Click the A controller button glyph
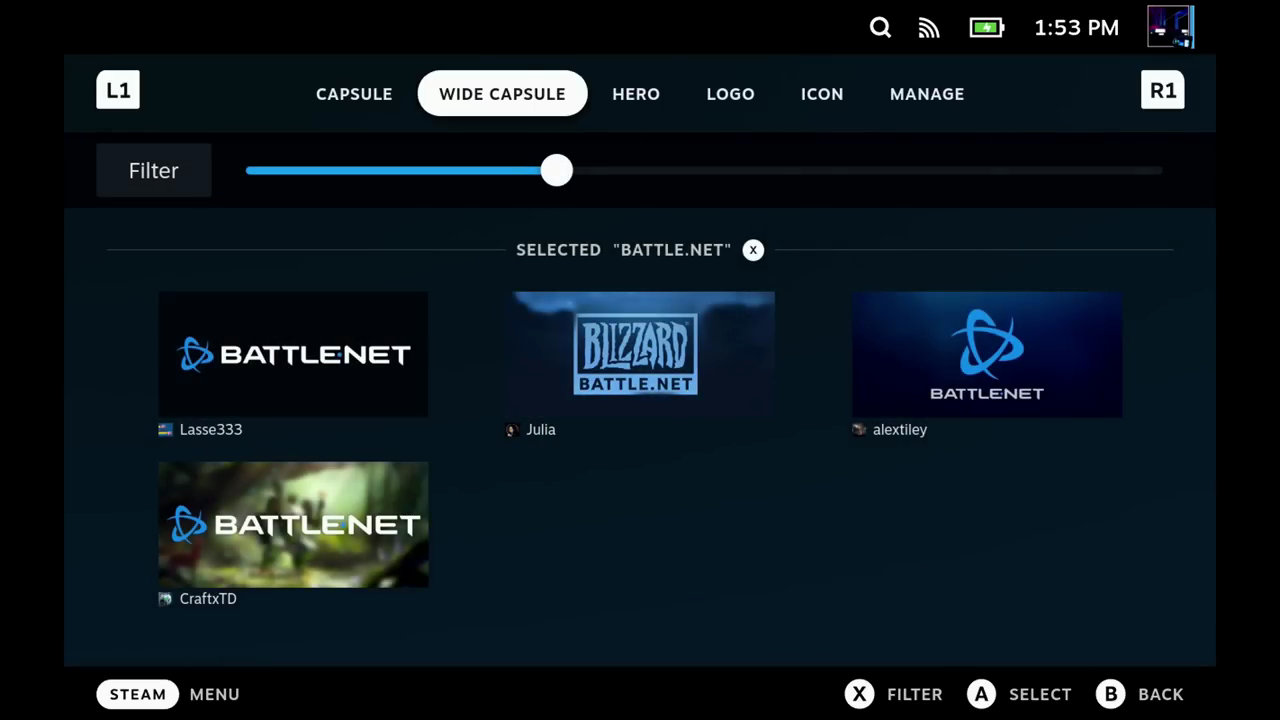 coord(982,694)
